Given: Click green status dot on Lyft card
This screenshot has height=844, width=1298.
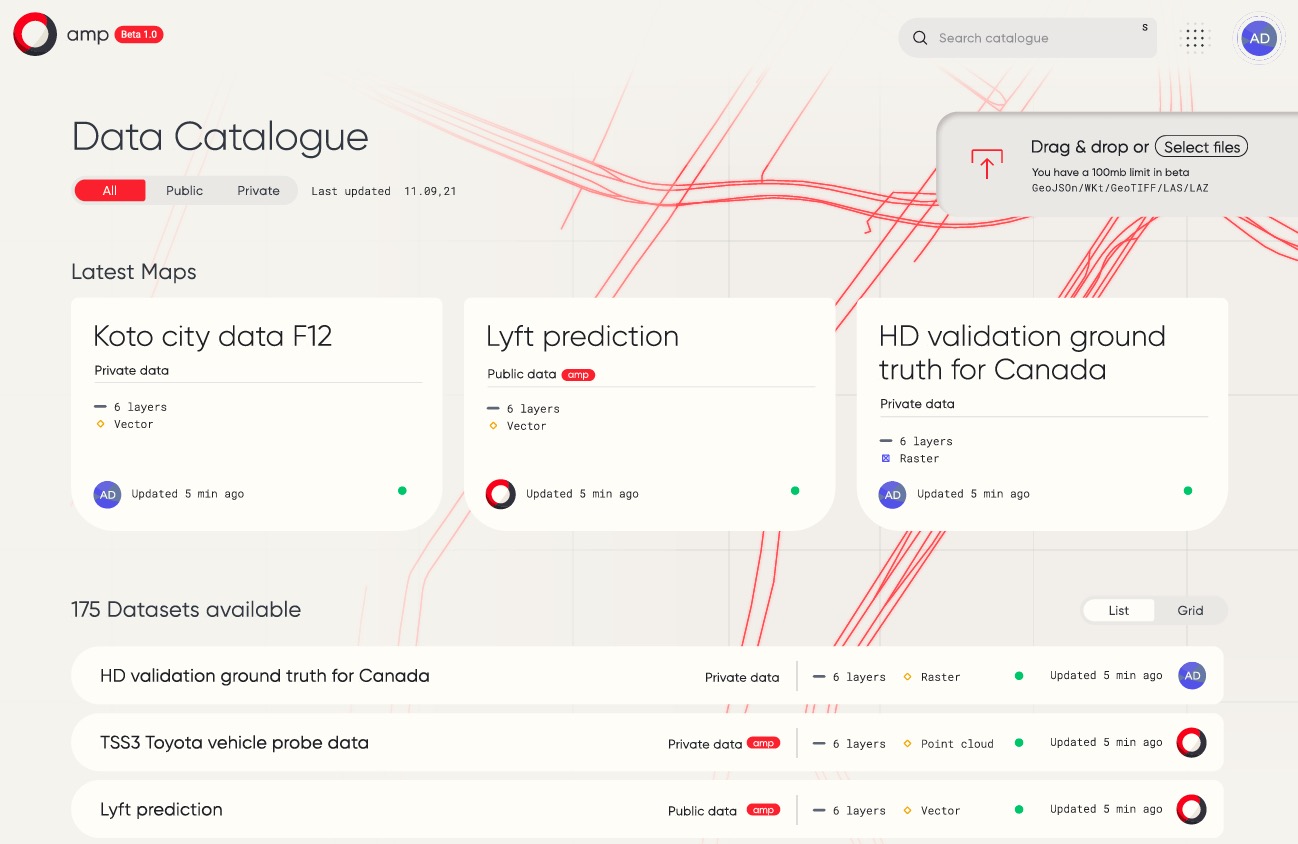Looking at the screenshot, I should pos(795,491).
